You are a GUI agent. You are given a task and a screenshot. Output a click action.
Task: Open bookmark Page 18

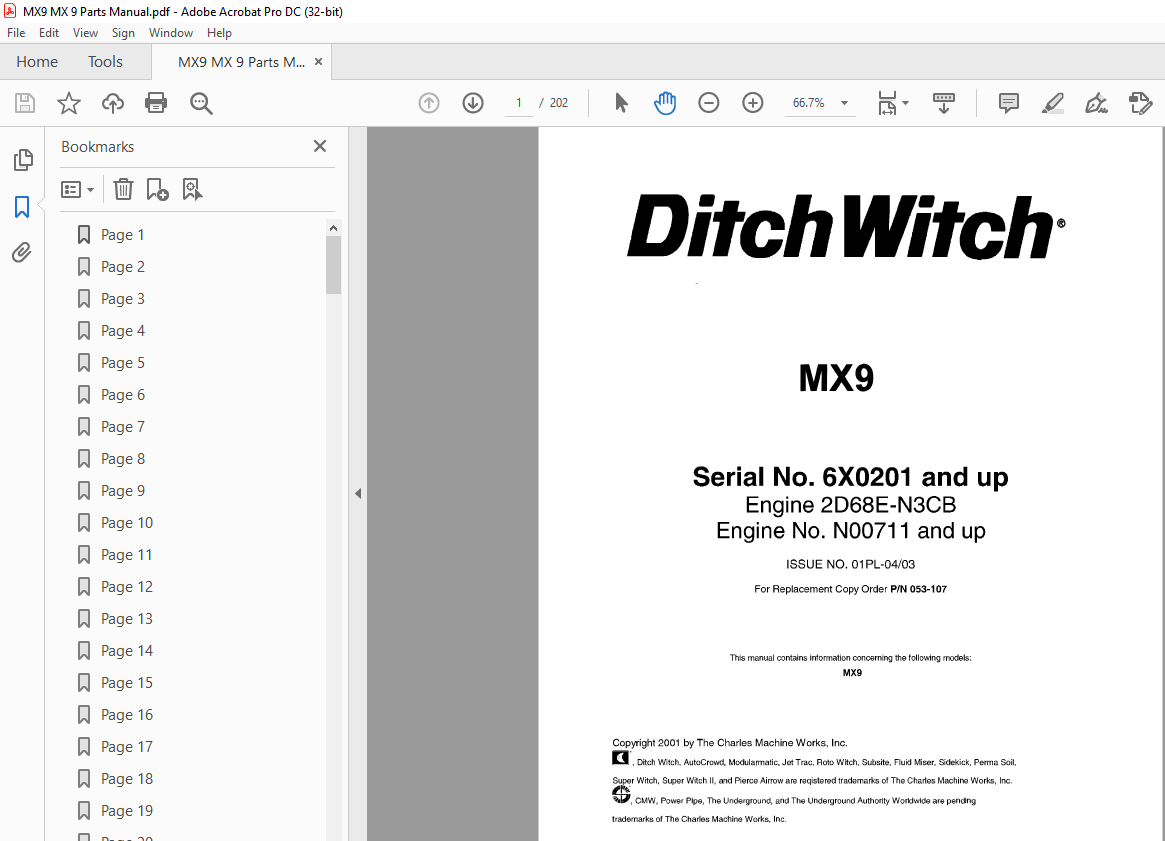tap(126, 778)
